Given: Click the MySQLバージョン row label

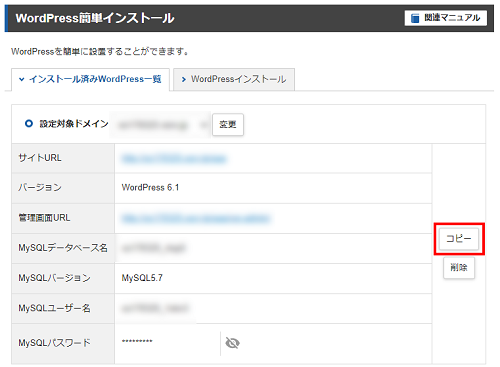Looking at the screenshot, I should click(x=54, y=278).
